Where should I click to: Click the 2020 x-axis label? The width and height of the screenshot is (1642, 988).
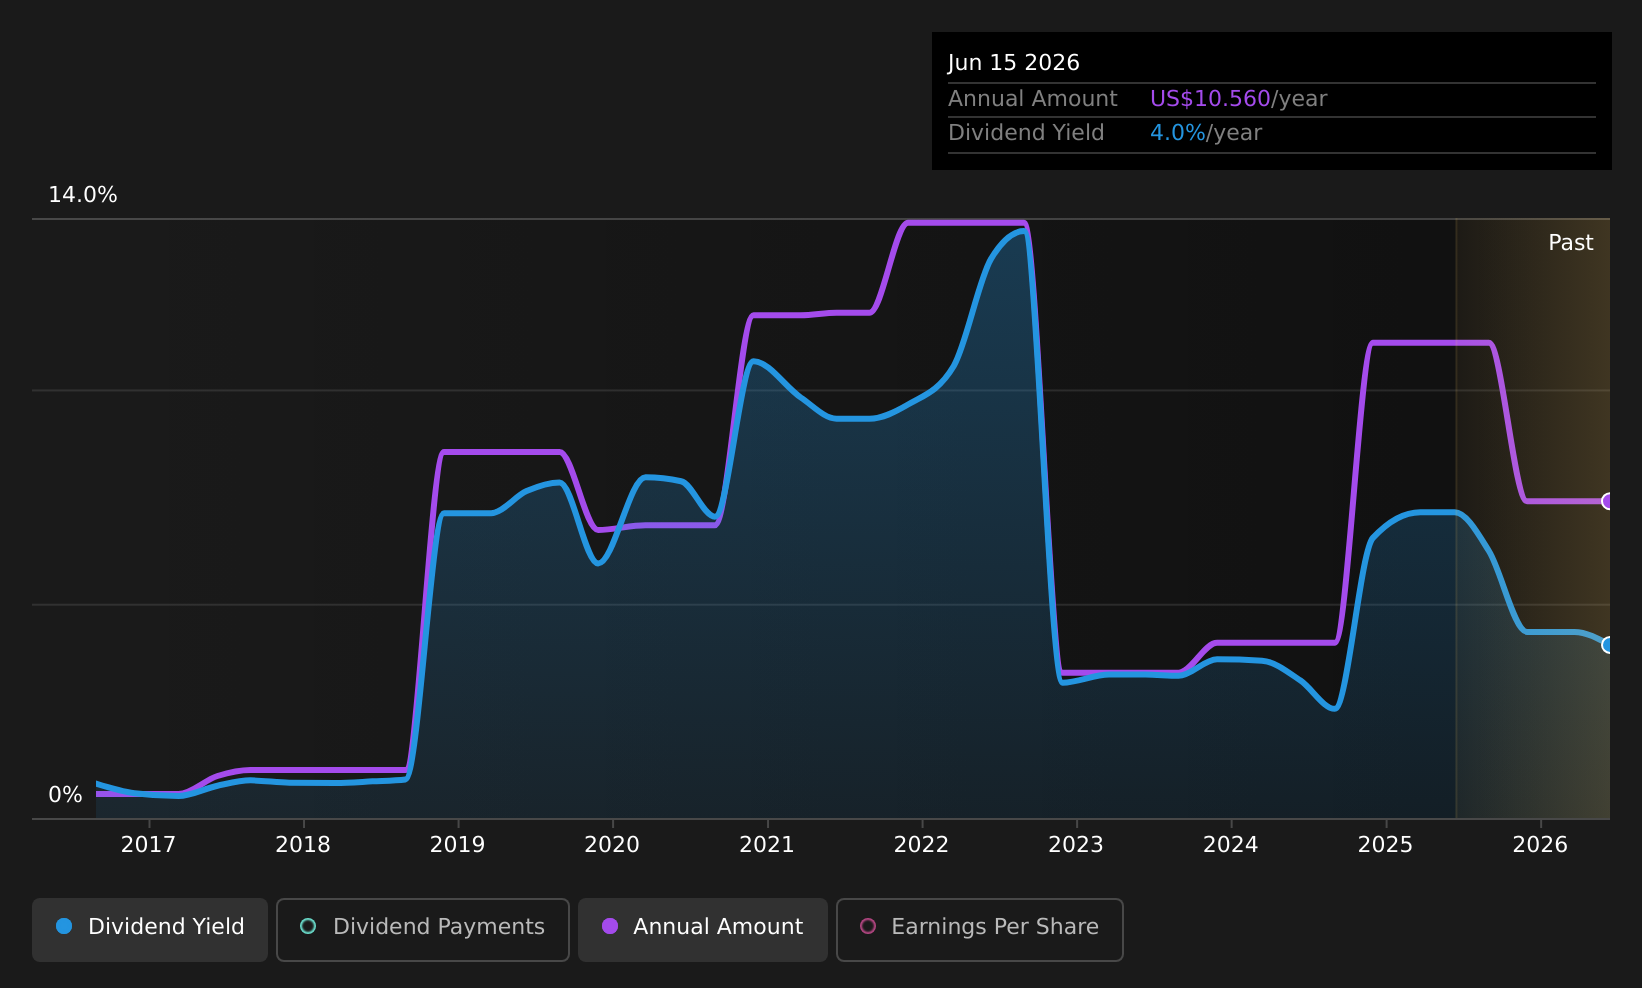612,845
